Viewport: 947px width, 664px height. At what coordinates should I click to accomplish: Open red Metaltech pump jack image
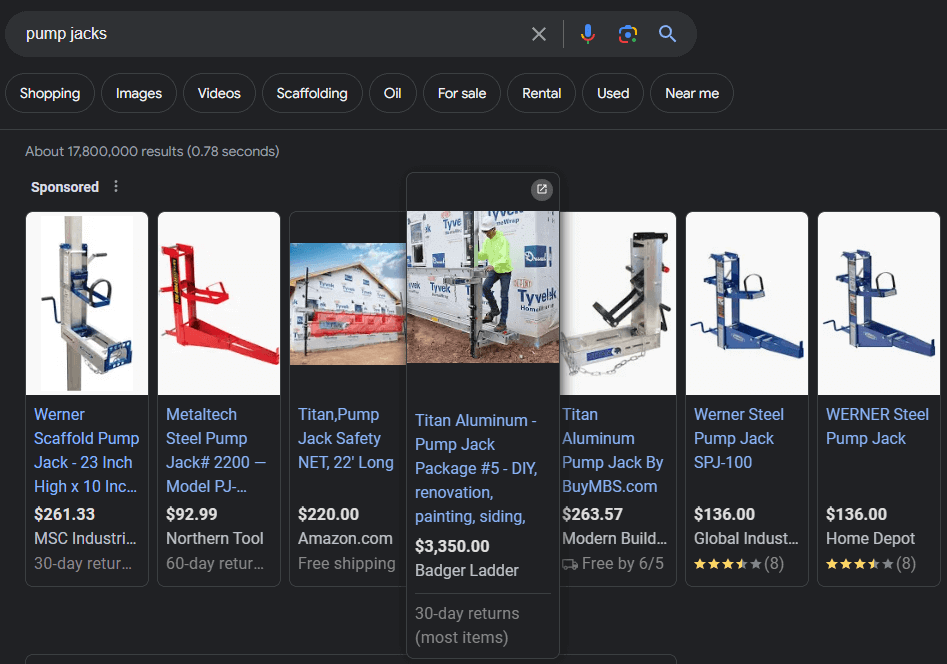click(x=219, y=303)
